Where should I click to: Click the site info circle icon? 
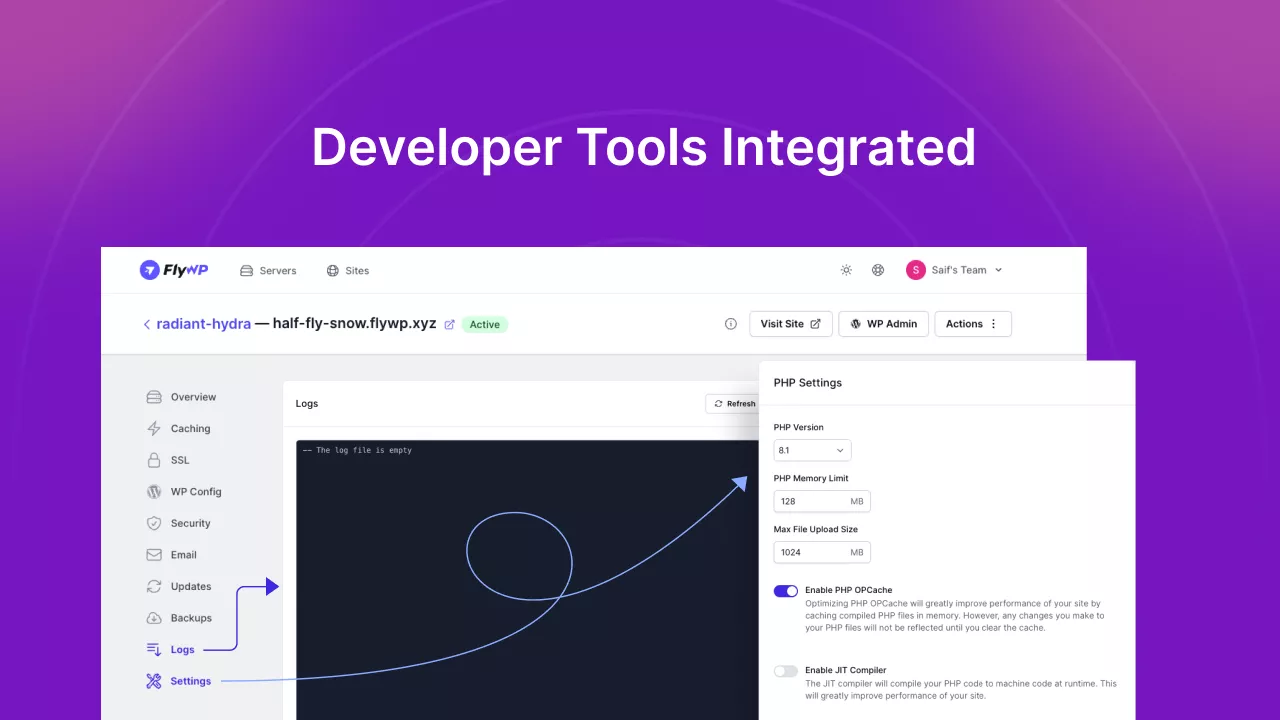pos(730,324)
